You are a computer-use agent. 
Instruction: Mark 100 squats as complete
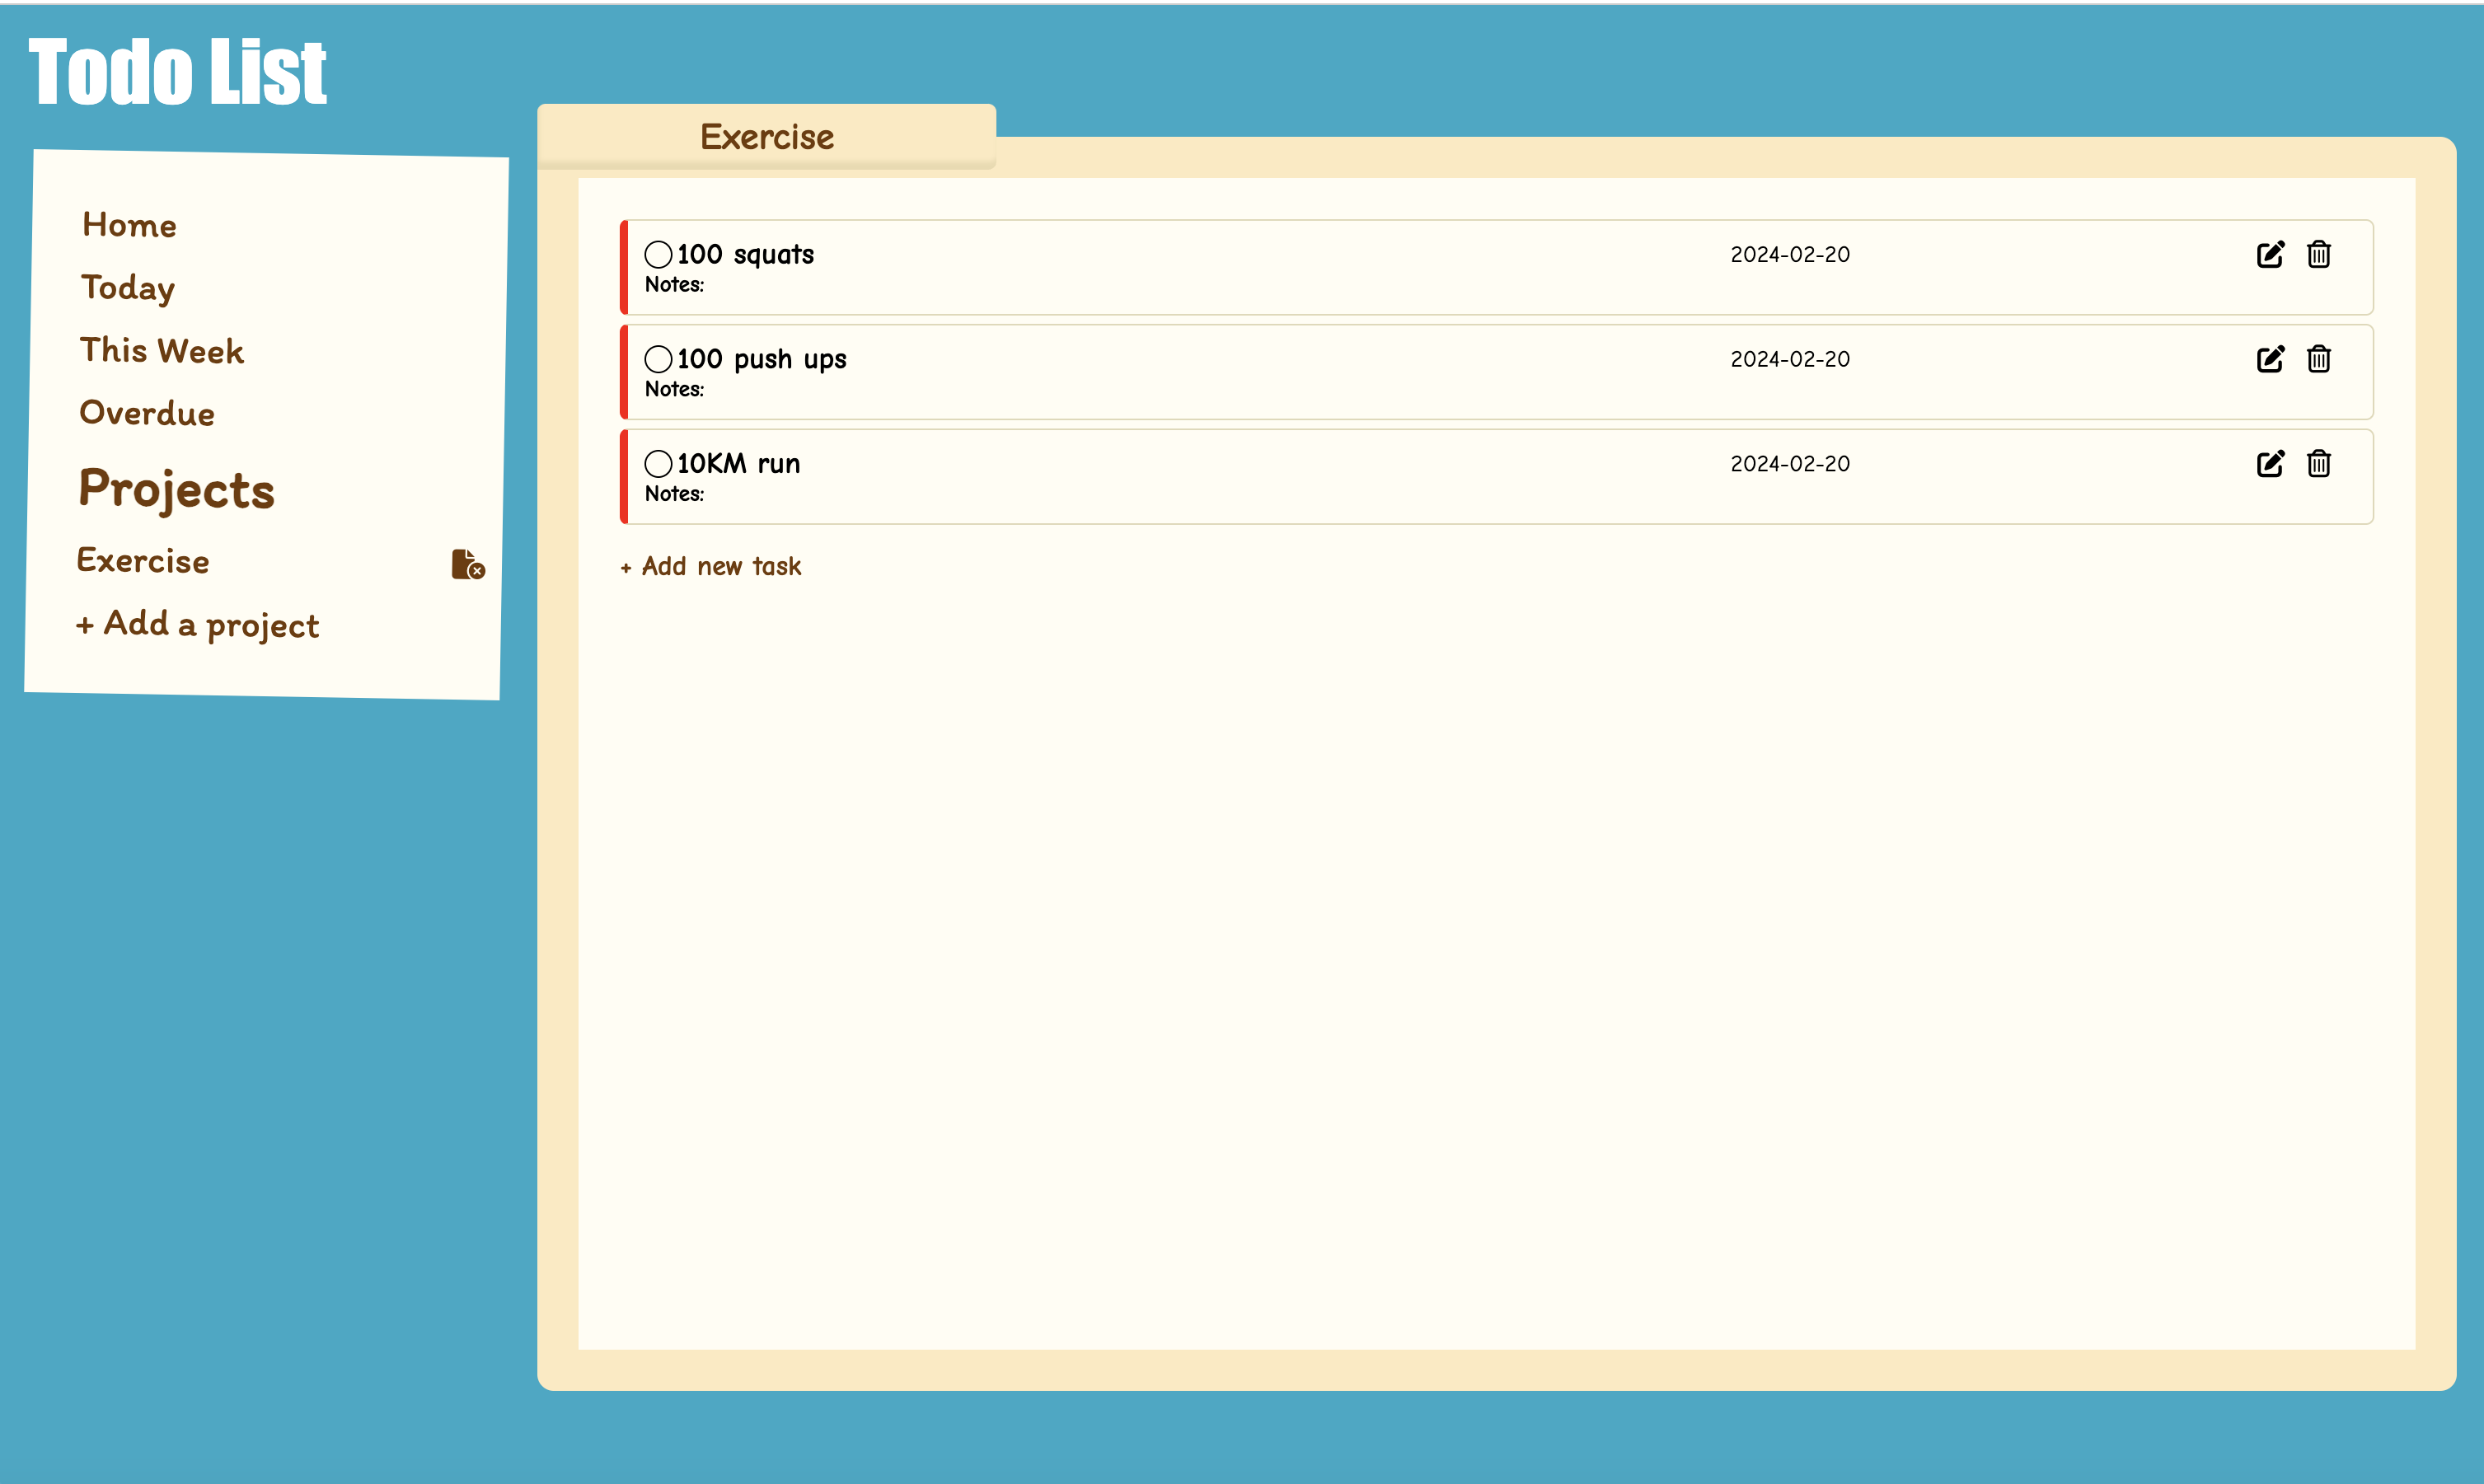click(658, 254)
